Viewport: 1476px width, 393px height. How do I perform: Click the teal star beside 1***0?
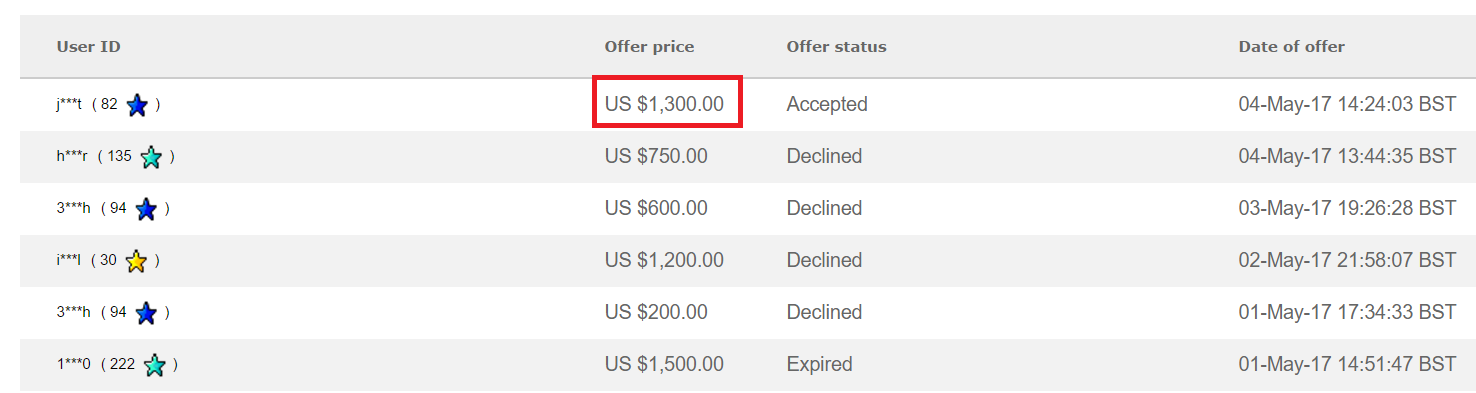click(154, 365)
